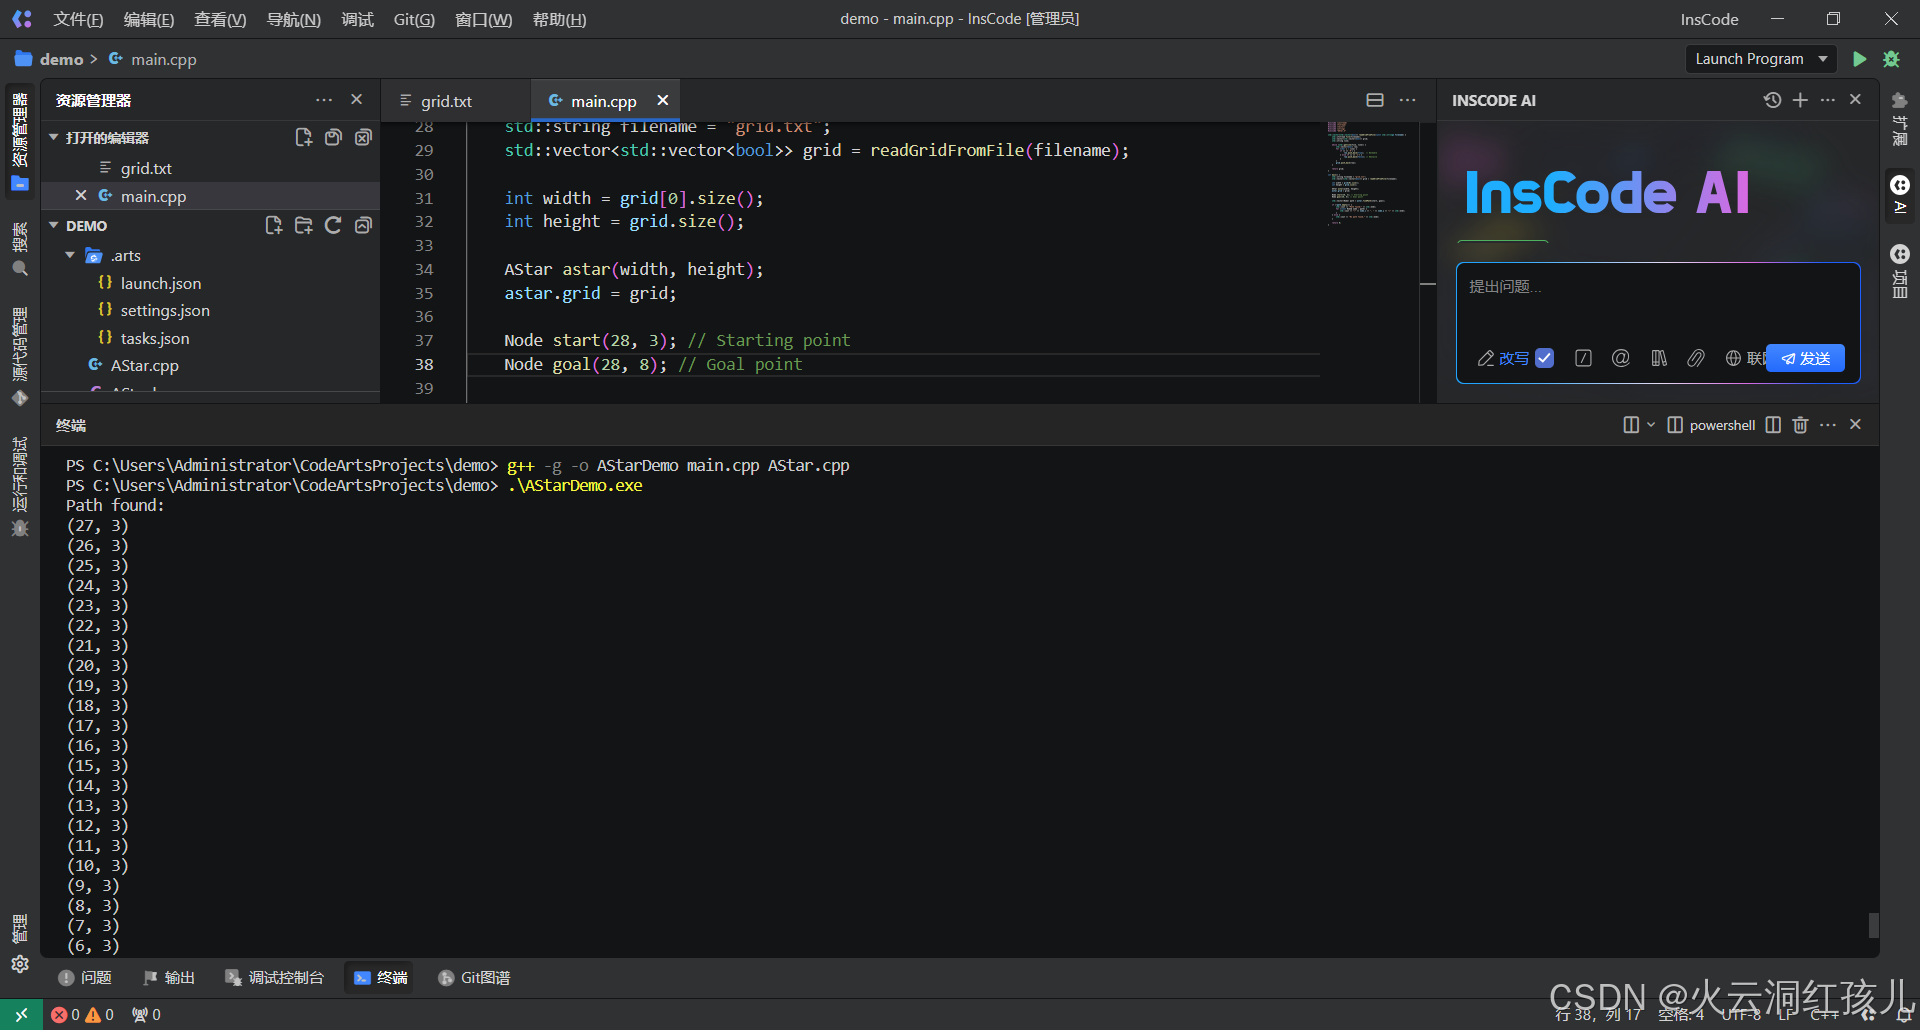This screenshot has width=1920, height=1030.
Task: Open Launch Program configuration dropdown
Action: tap(1761, 59)
